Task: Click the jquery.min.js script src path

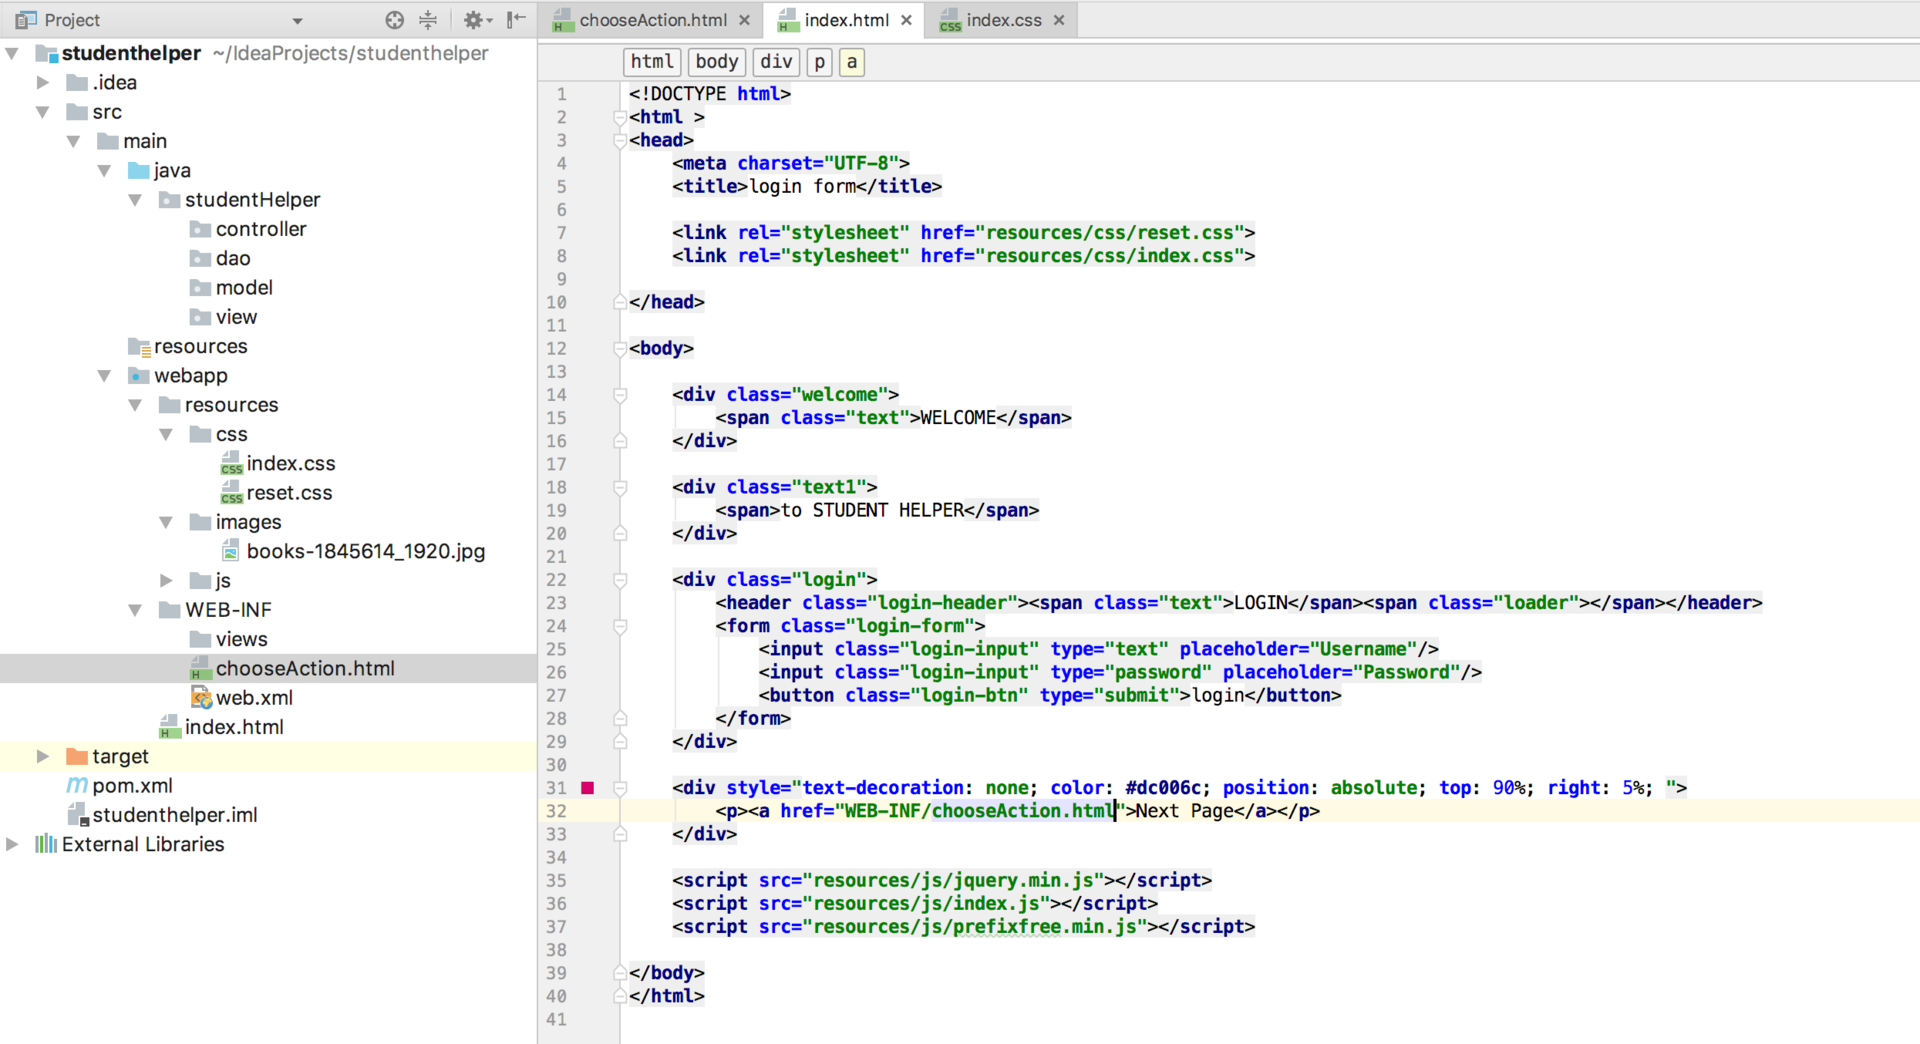Action: click(x=954, y=880)
